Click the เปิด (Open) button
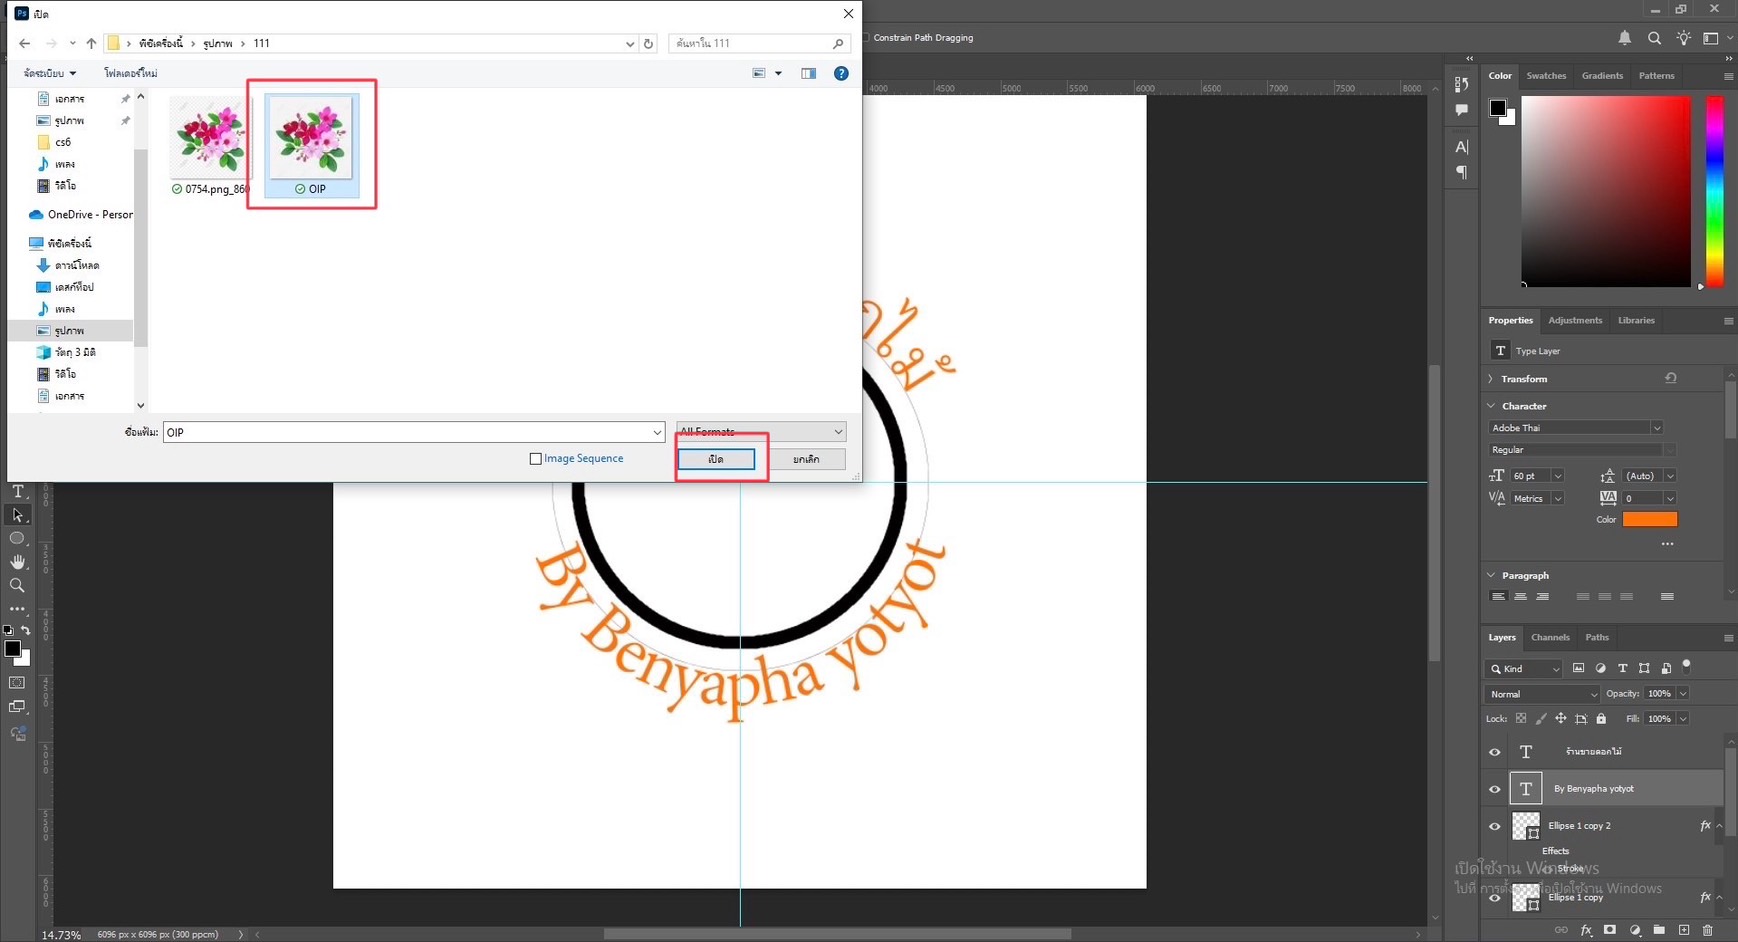 [x=716, y=459]
